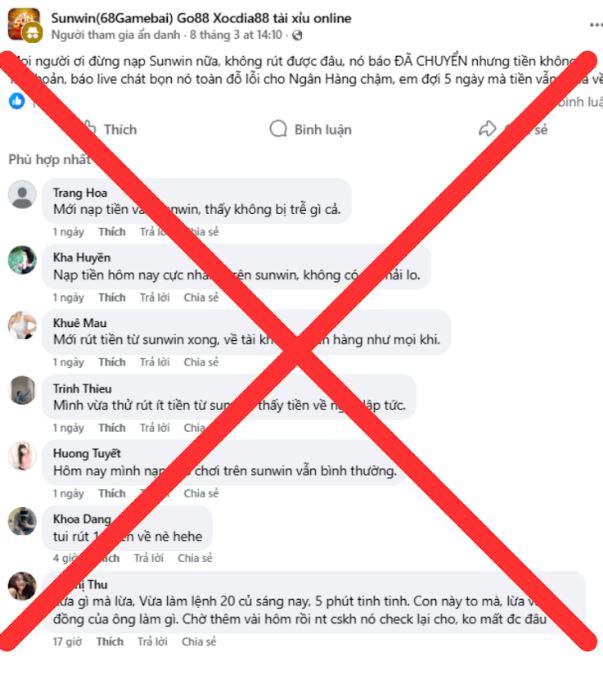Like Khoa Dang's comment
This screenshot has height=683, width=603.
(x=107, y=558)
